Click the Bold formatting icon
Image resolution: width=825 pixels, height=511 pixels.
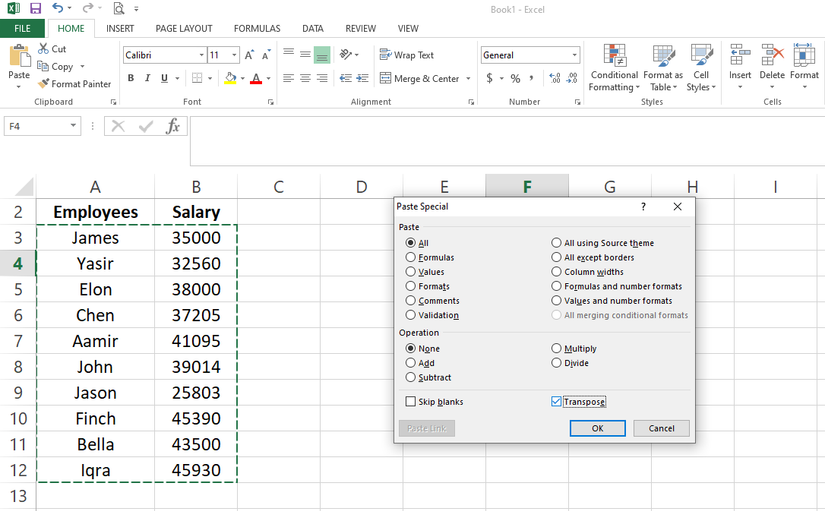(131, 78)
